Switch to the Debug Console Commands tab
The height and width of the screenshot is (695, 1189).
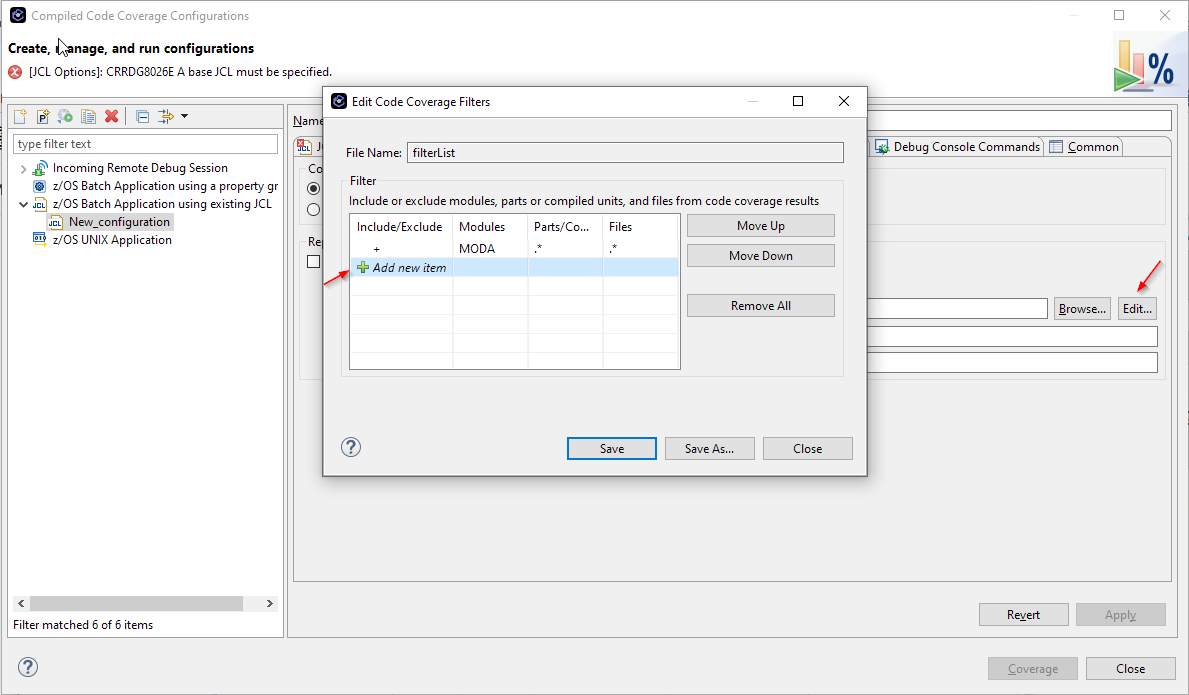click(x=956, y=146)
